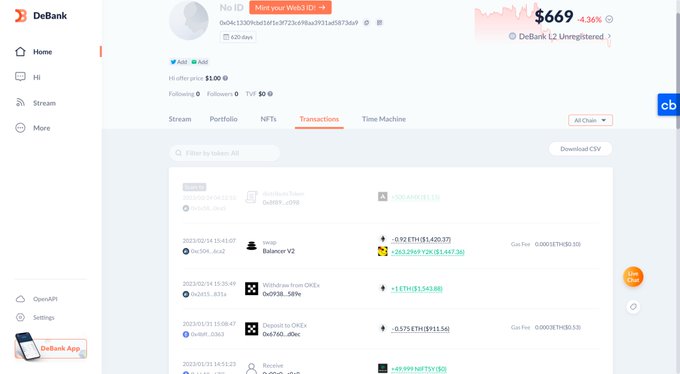Expand the More sidebar menu

tap(20, 128)
